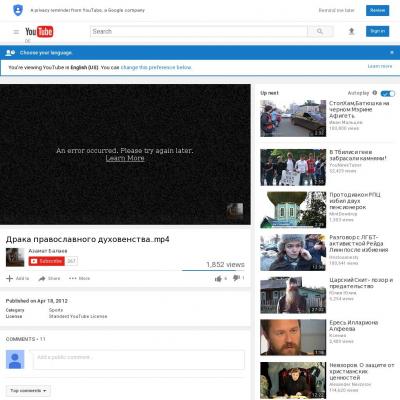Open the Share options
Viewport: 400px width, 400px height.
pos(49,278)
